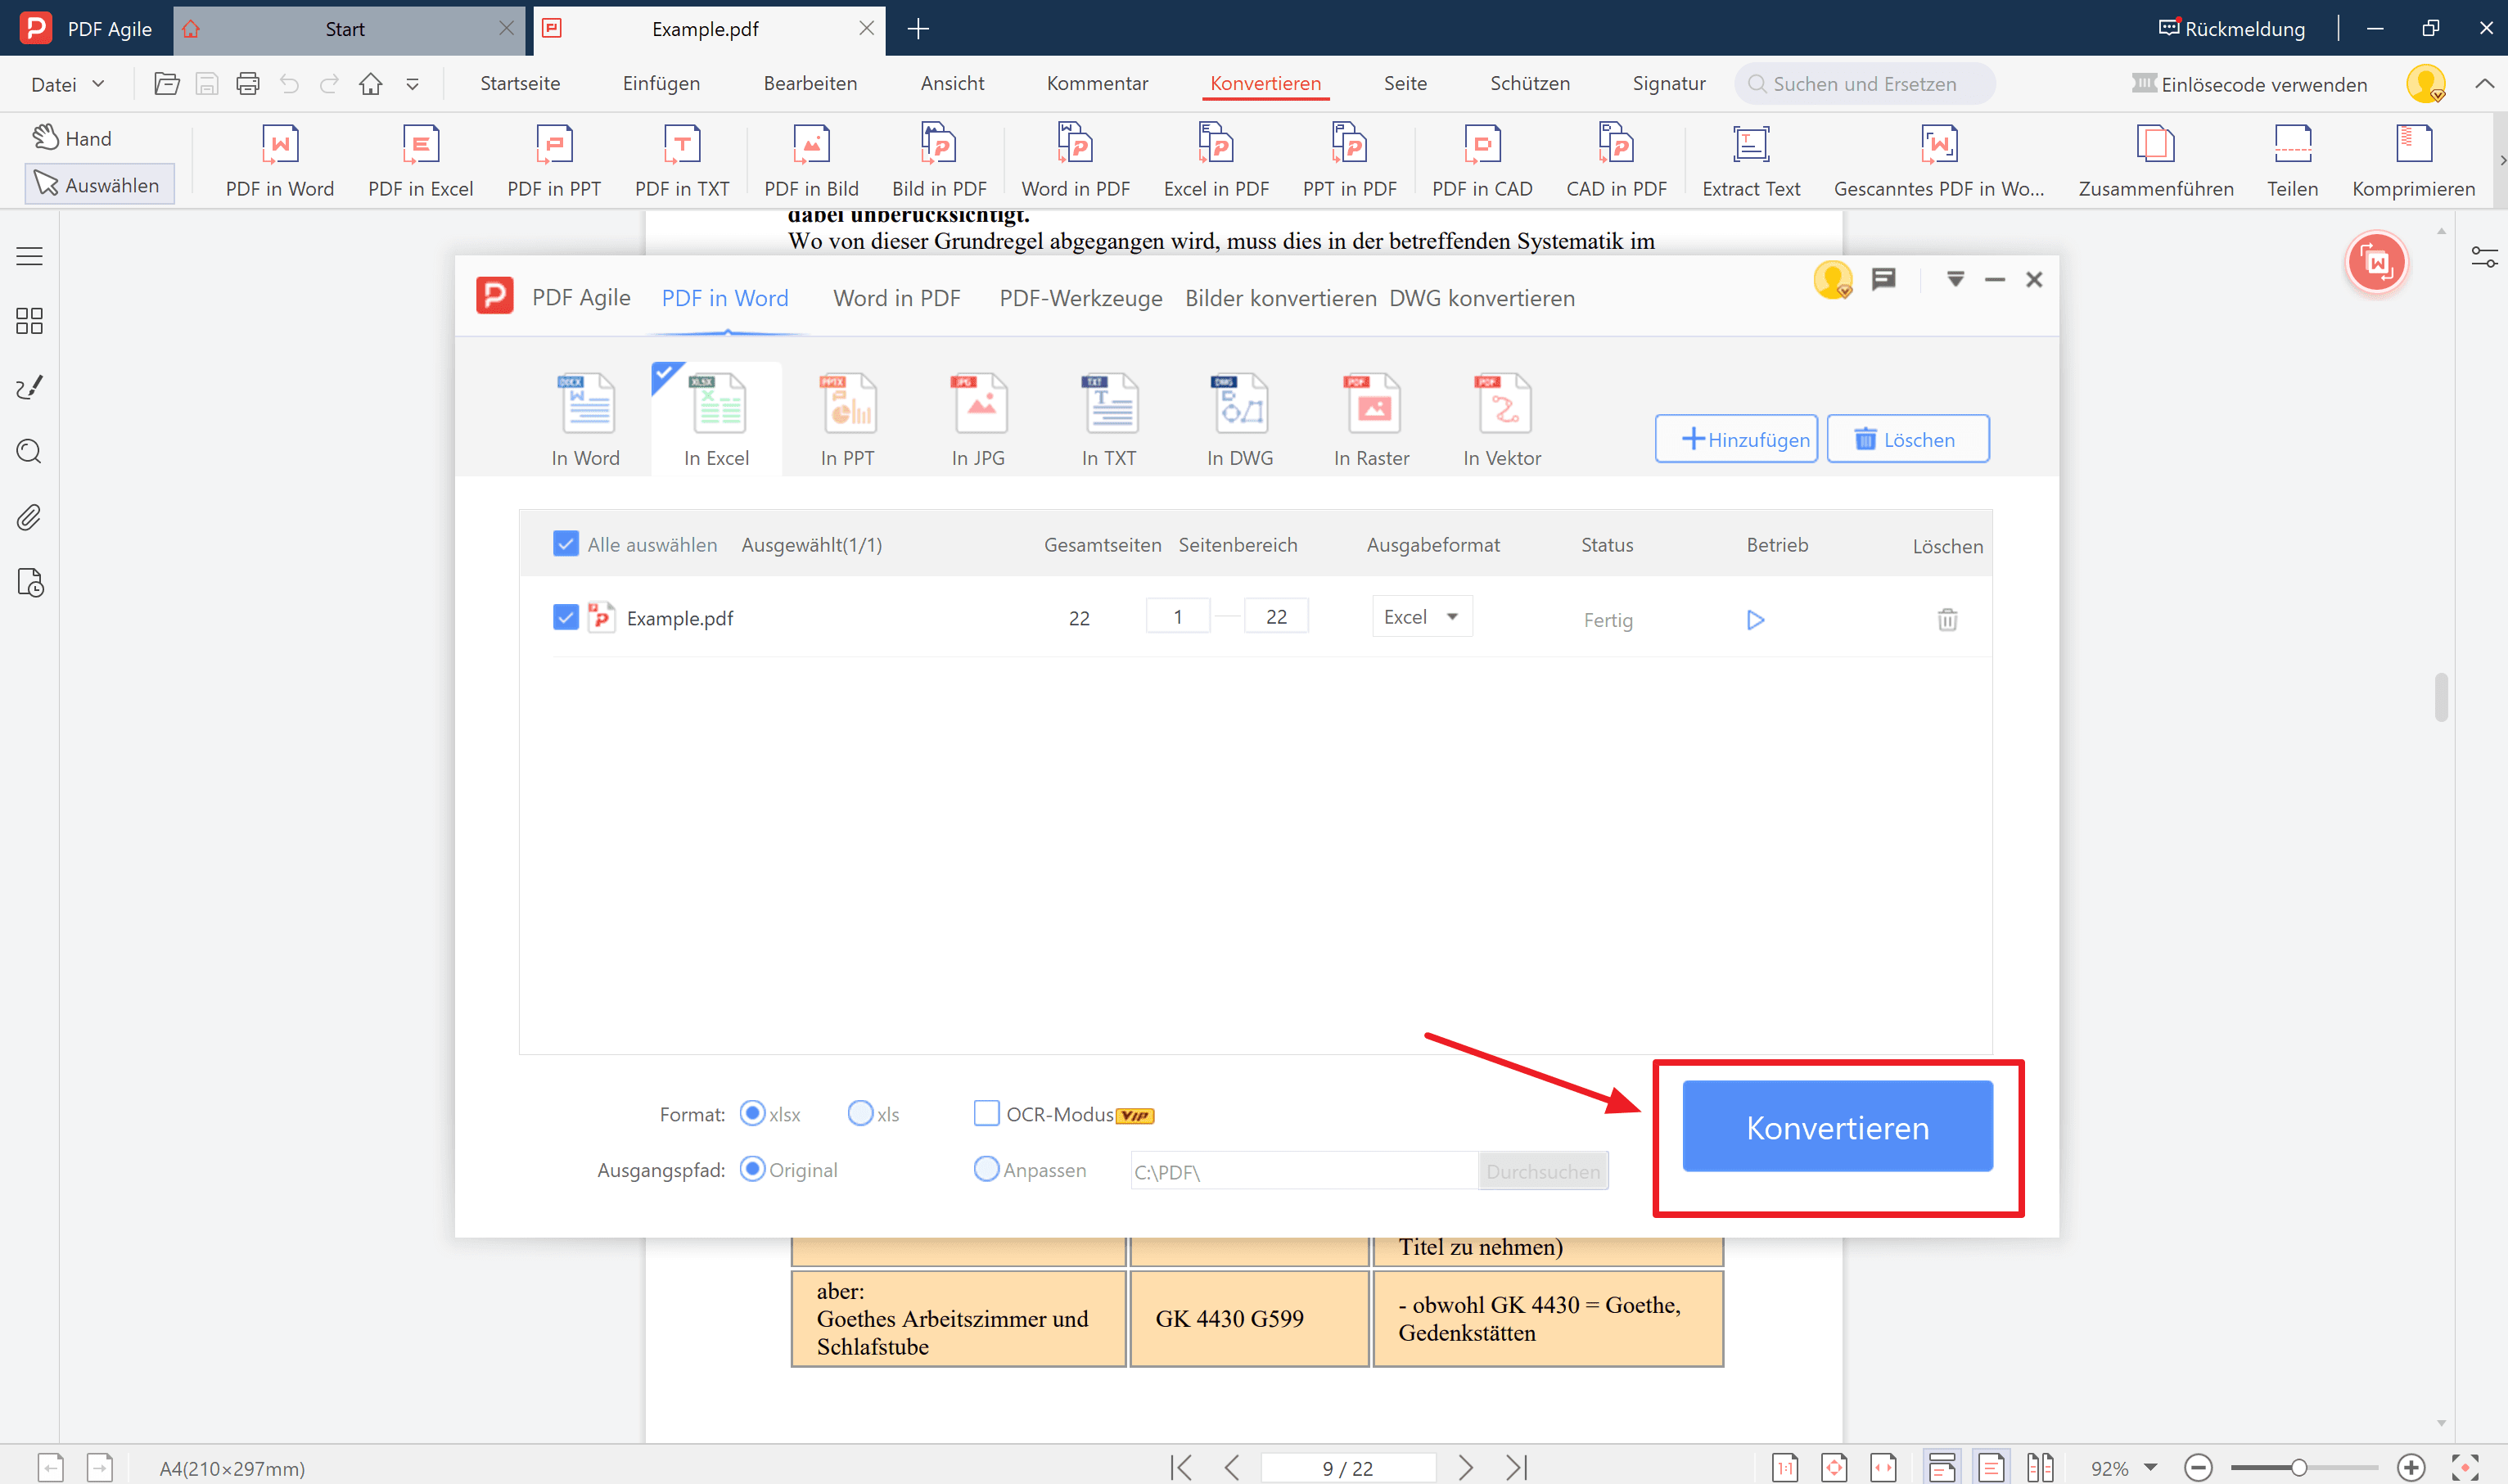Click the Rückmeldung feedback button

tap(2231, 29)
